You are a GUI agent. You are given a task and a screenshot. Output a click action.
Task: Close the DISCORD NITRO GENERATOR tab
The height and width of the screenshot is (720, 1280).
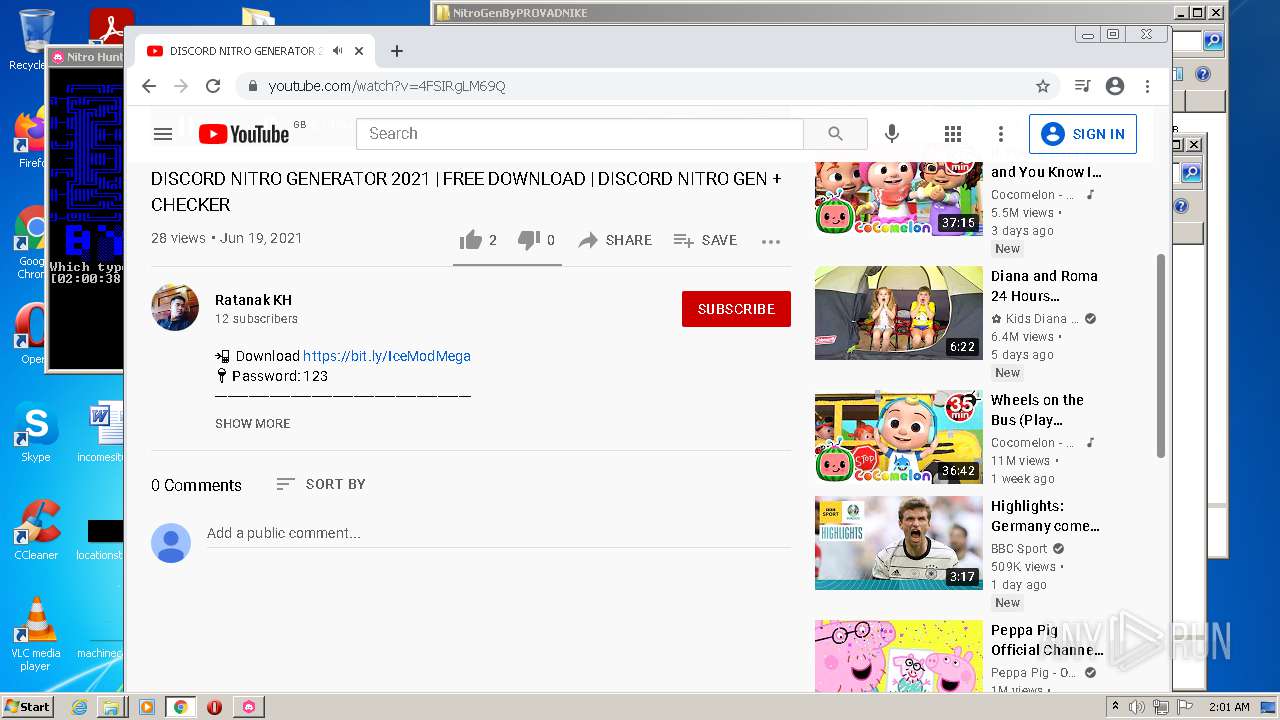(x=360, y=51)
